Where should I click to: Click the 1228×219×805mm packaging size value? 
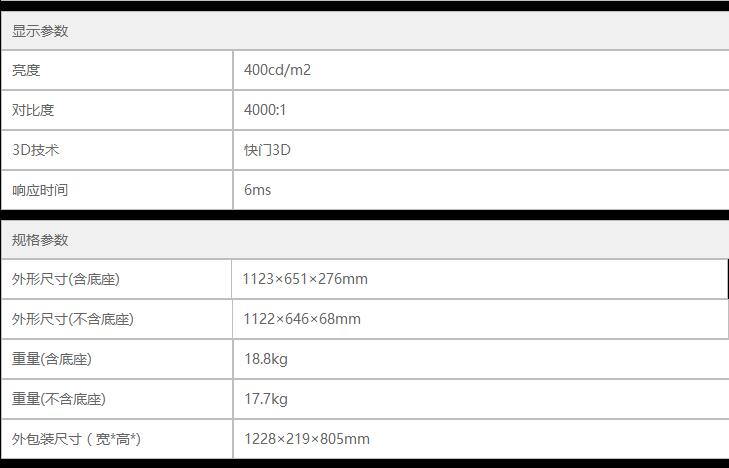click(307, 439)
